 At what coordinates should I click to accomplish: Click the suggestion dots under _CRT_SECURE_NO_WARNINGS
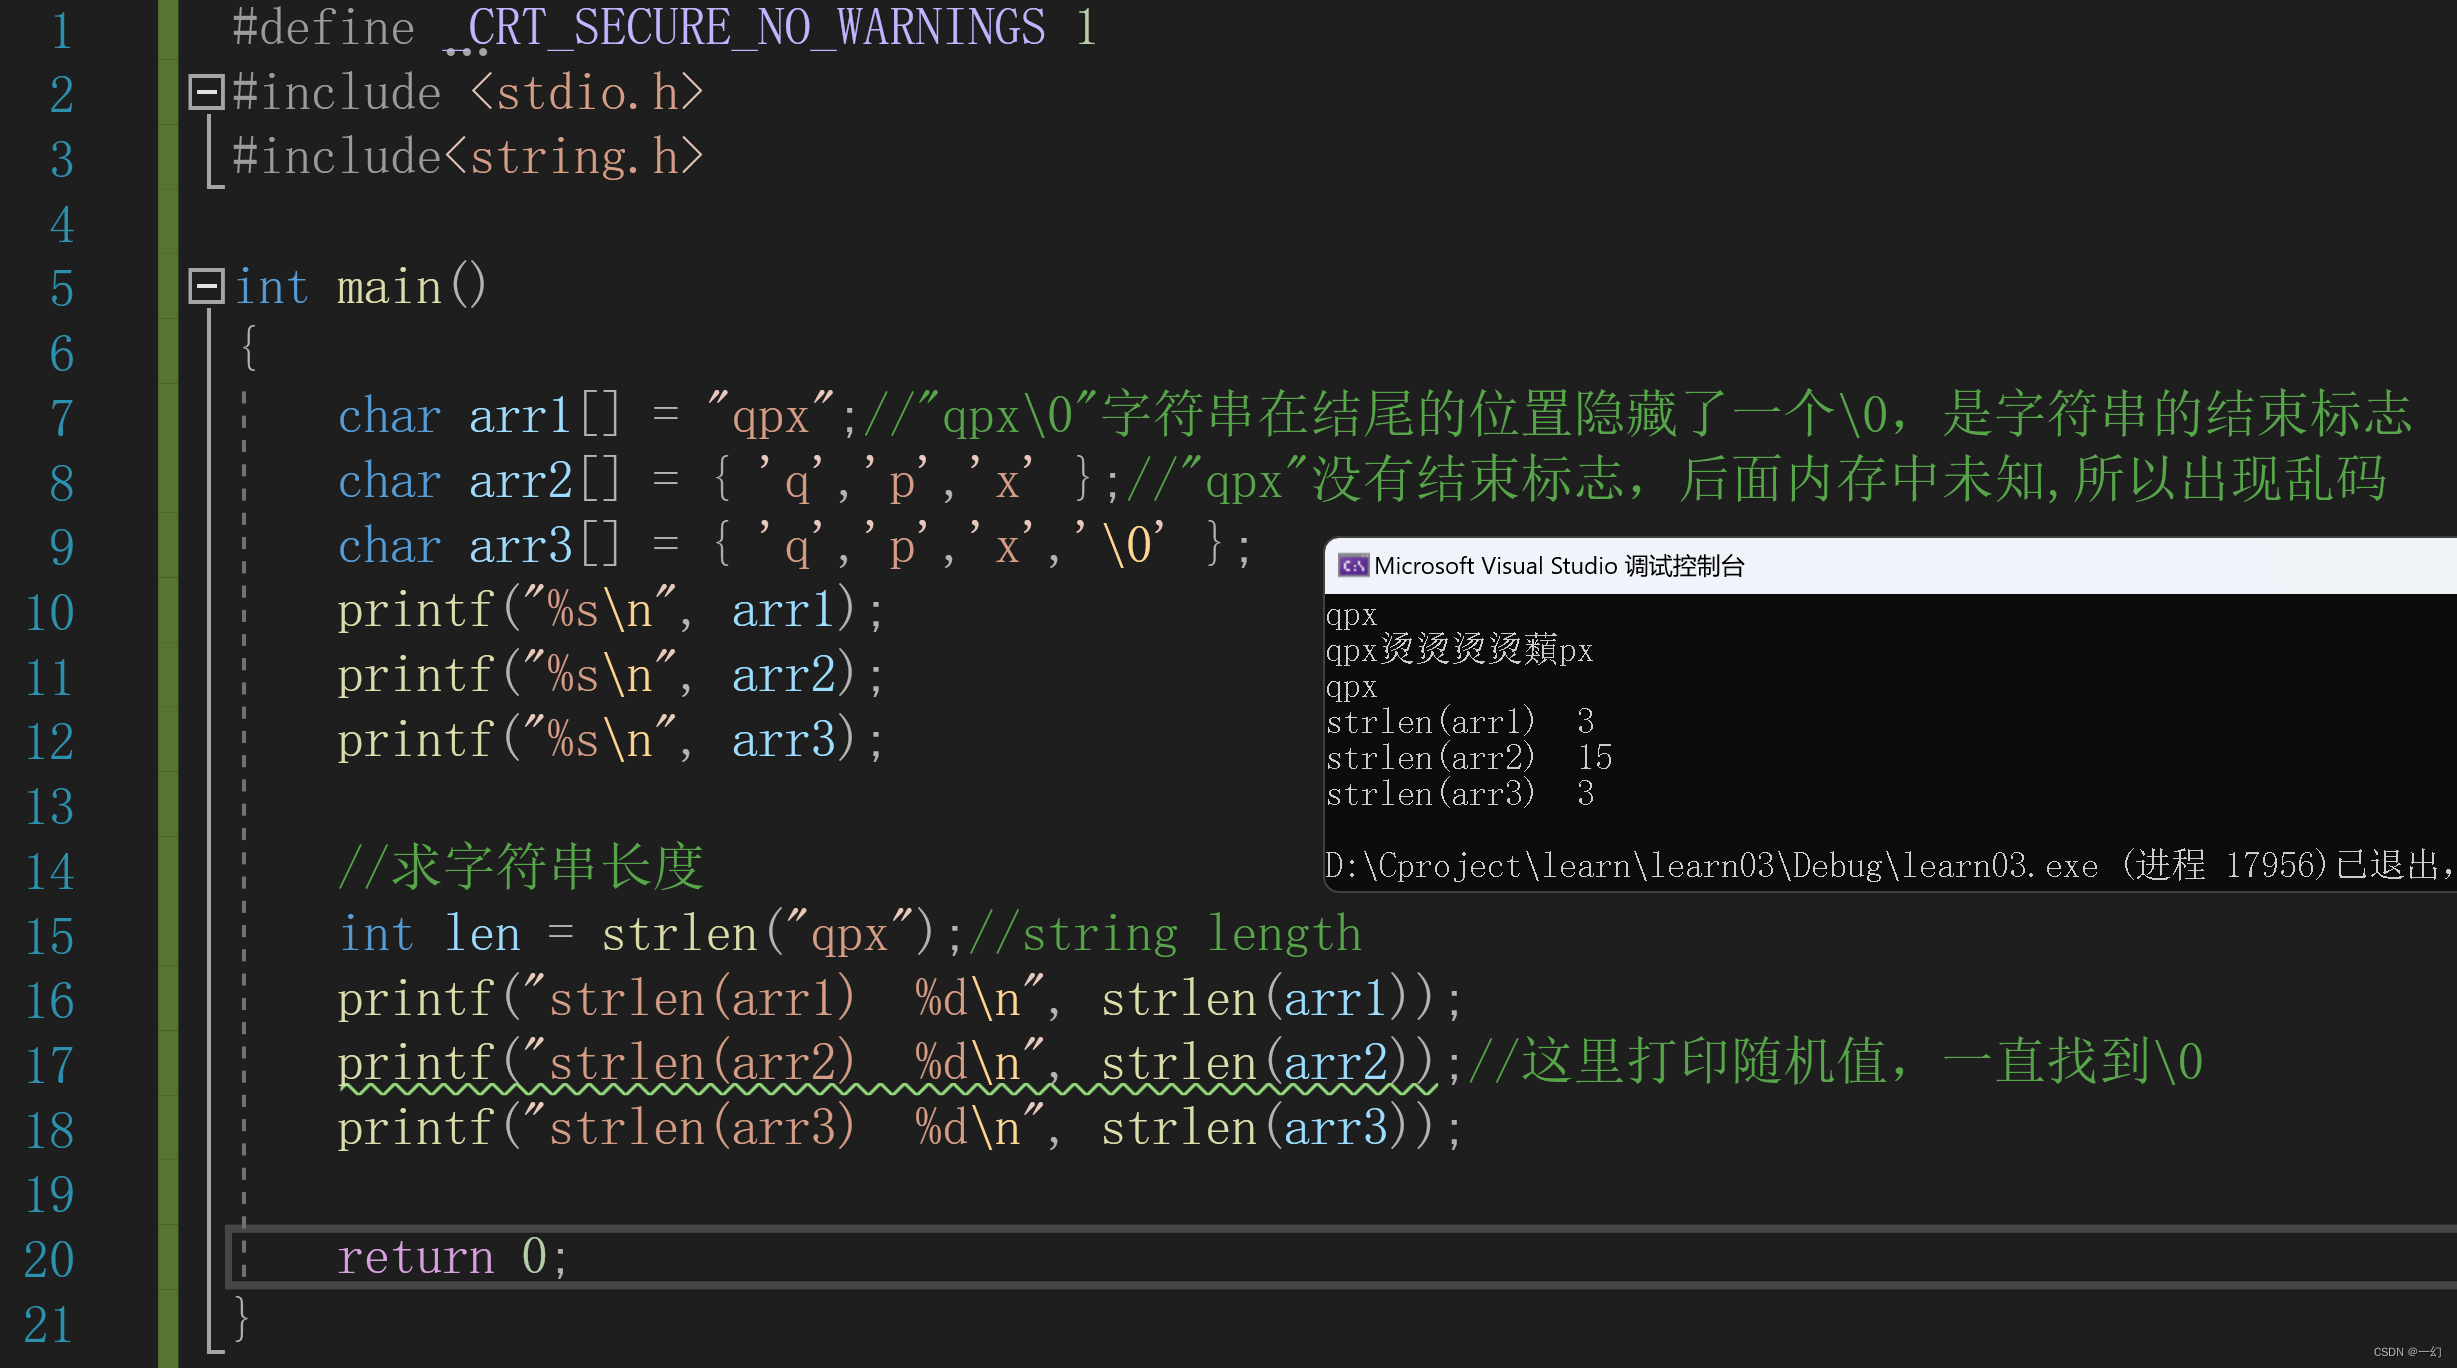coord(464,51)
